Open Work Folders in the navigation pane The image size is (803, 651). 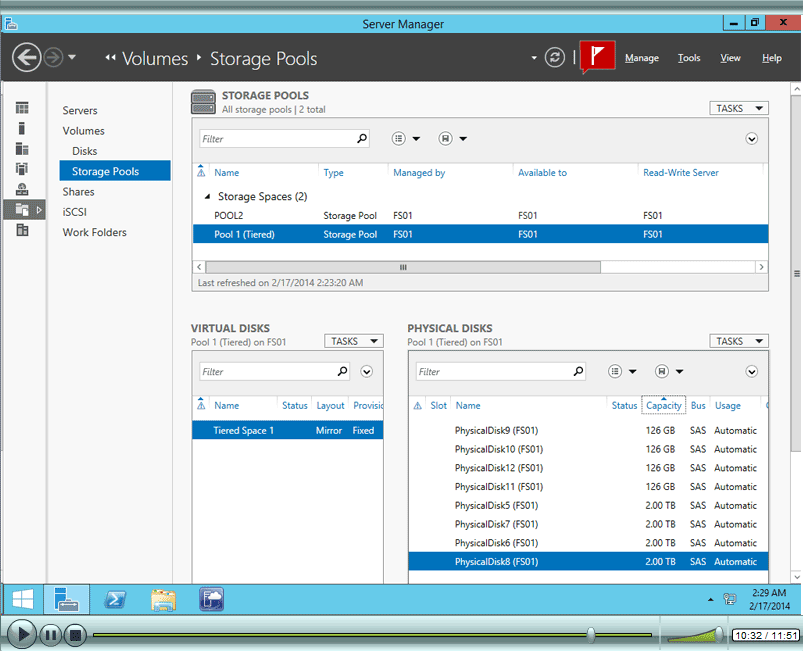click(x=94, y=232)
